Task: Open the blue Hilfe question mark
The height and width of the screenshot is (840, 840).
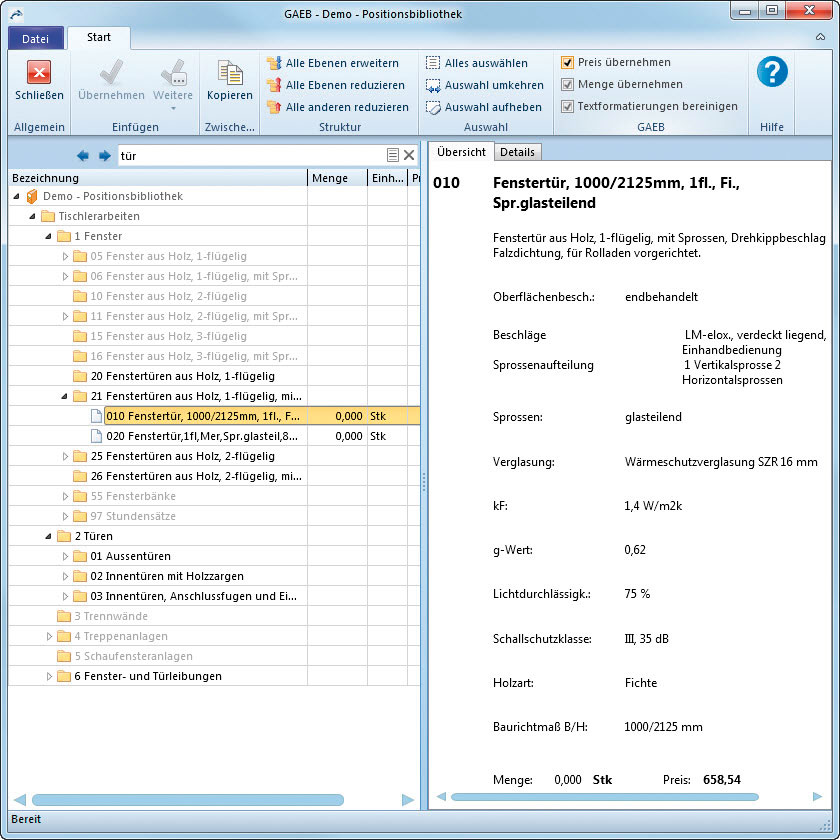Action: click(772, 72)
